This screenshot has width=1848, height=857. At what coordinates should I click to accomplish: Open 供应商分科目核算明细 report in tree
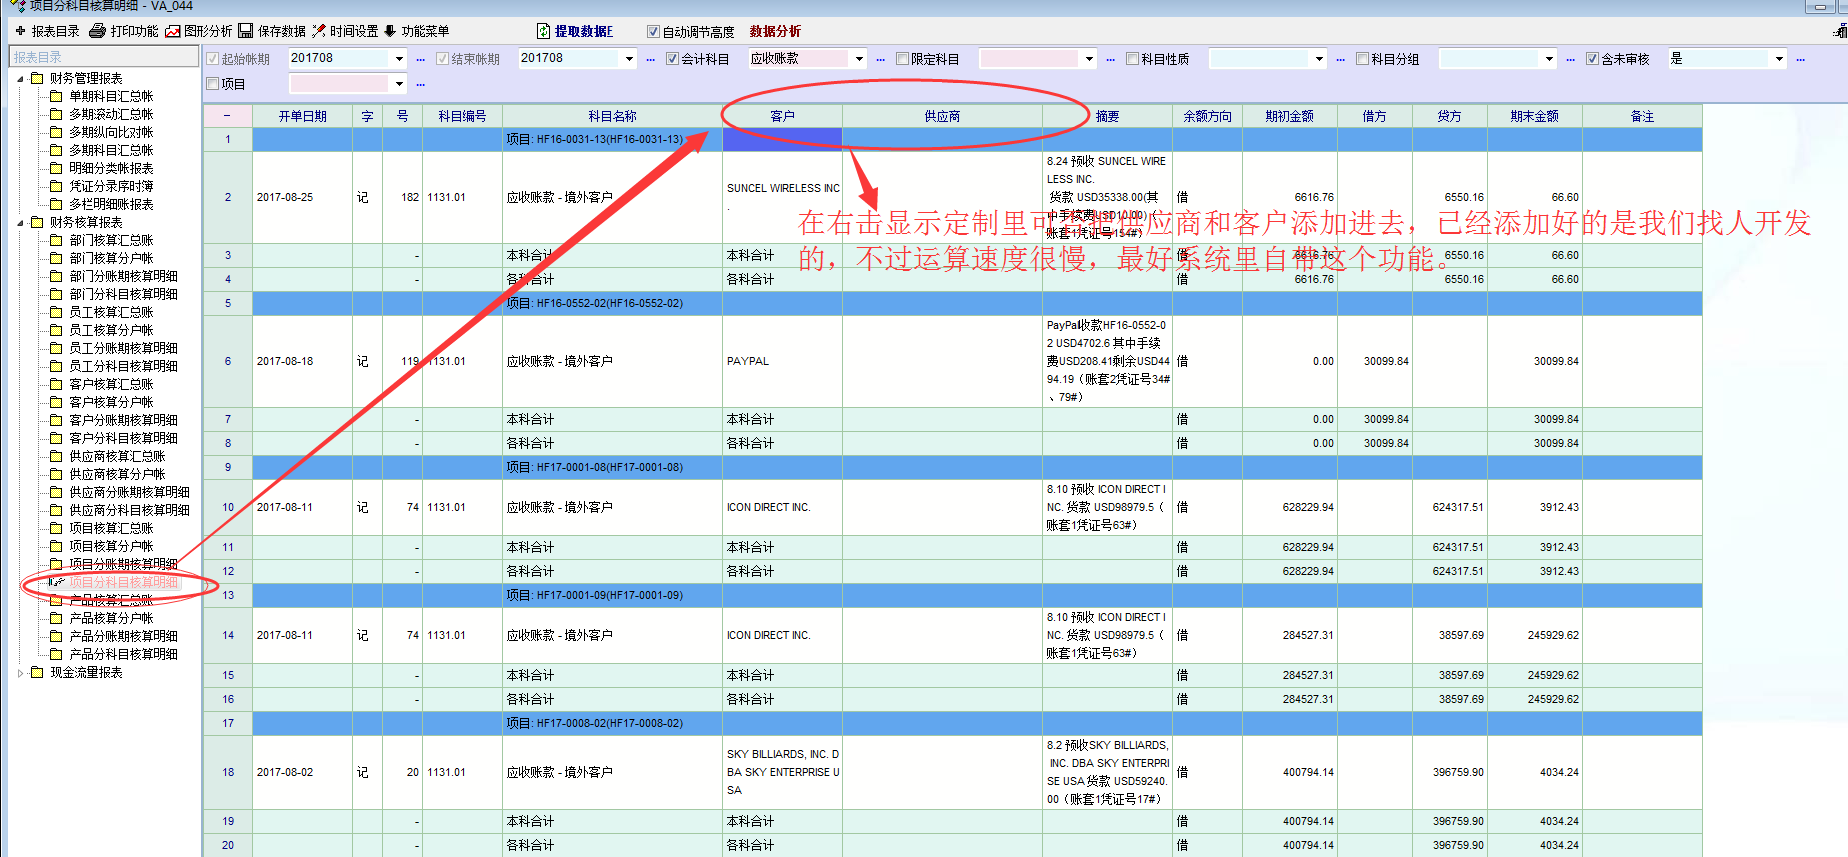tap(129, 510)
